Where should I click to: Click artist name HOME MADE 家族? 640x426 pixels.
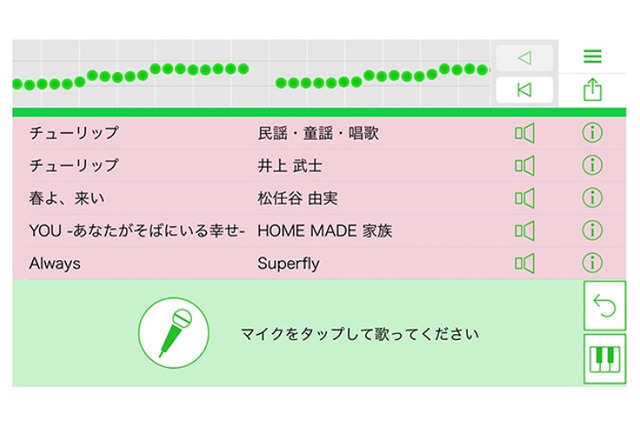pos(324,231)
